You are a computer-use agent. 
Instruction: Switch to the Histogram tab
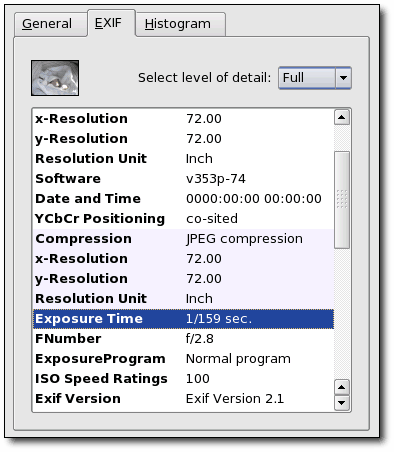180,24
